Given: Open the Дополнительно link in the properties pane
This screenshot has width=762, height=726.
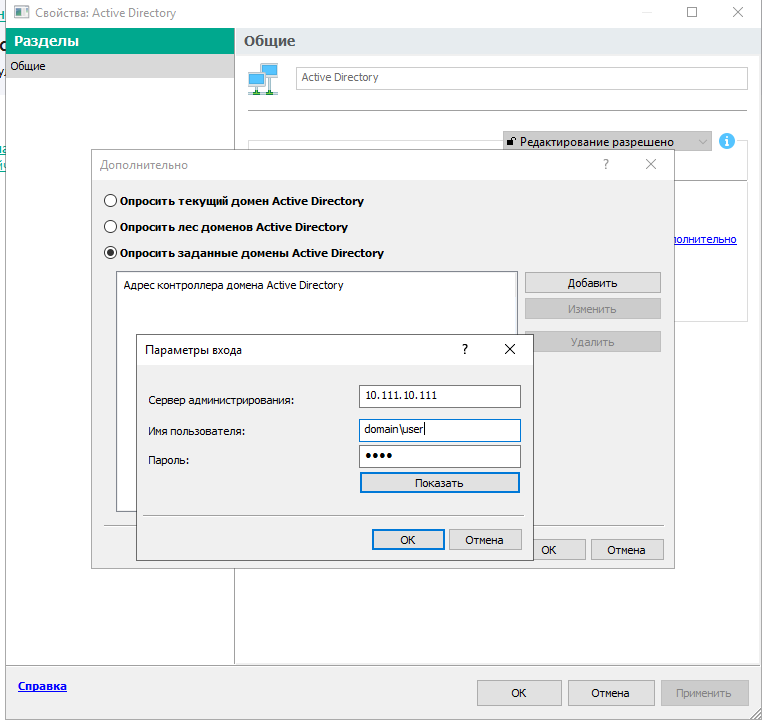Looking at the screenshot, I should [706, 239].
